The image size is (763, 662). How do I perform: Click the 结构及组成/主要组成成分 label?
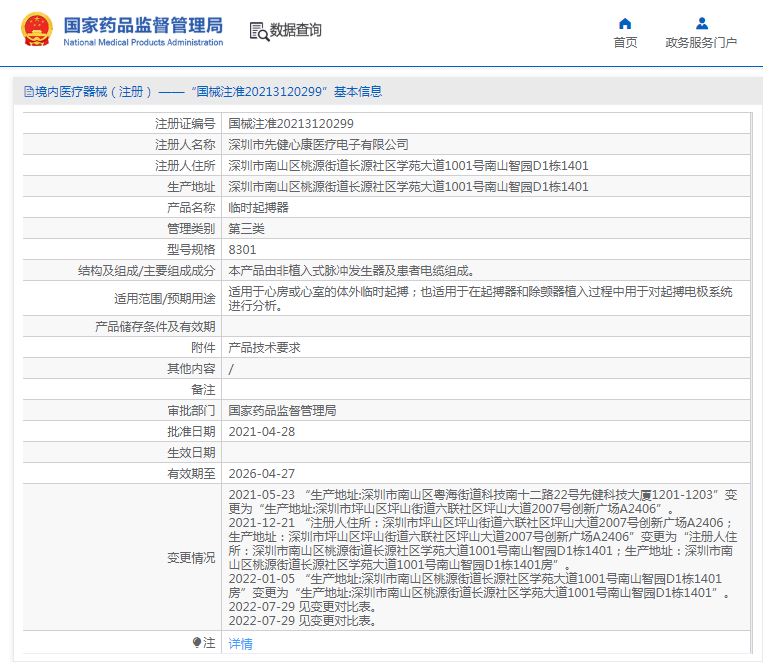pos(146,270)
